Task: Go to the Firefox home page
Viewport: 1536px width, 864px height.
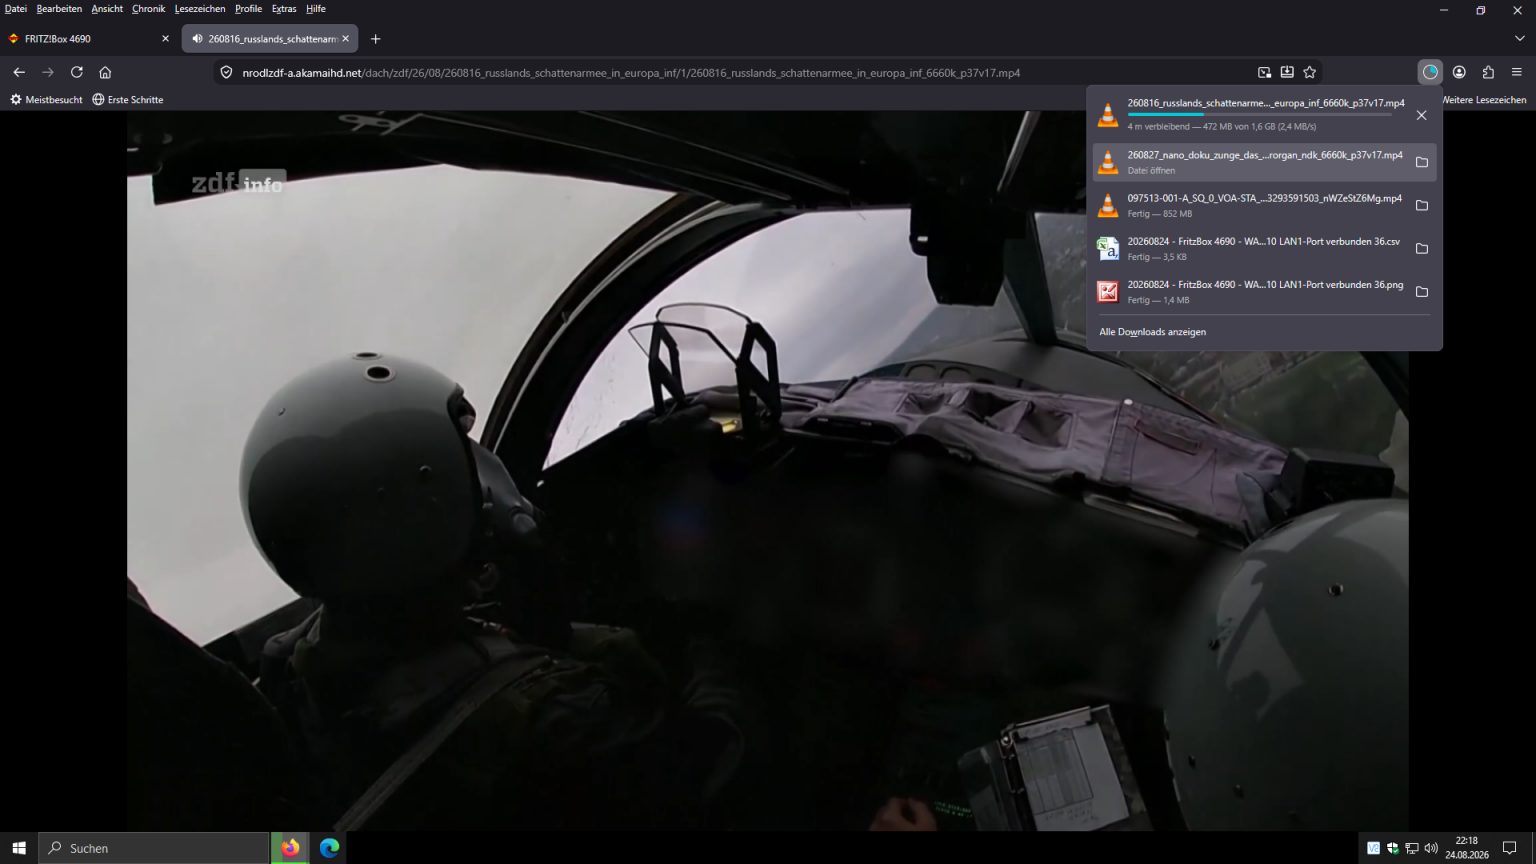Action: (105, 72)
